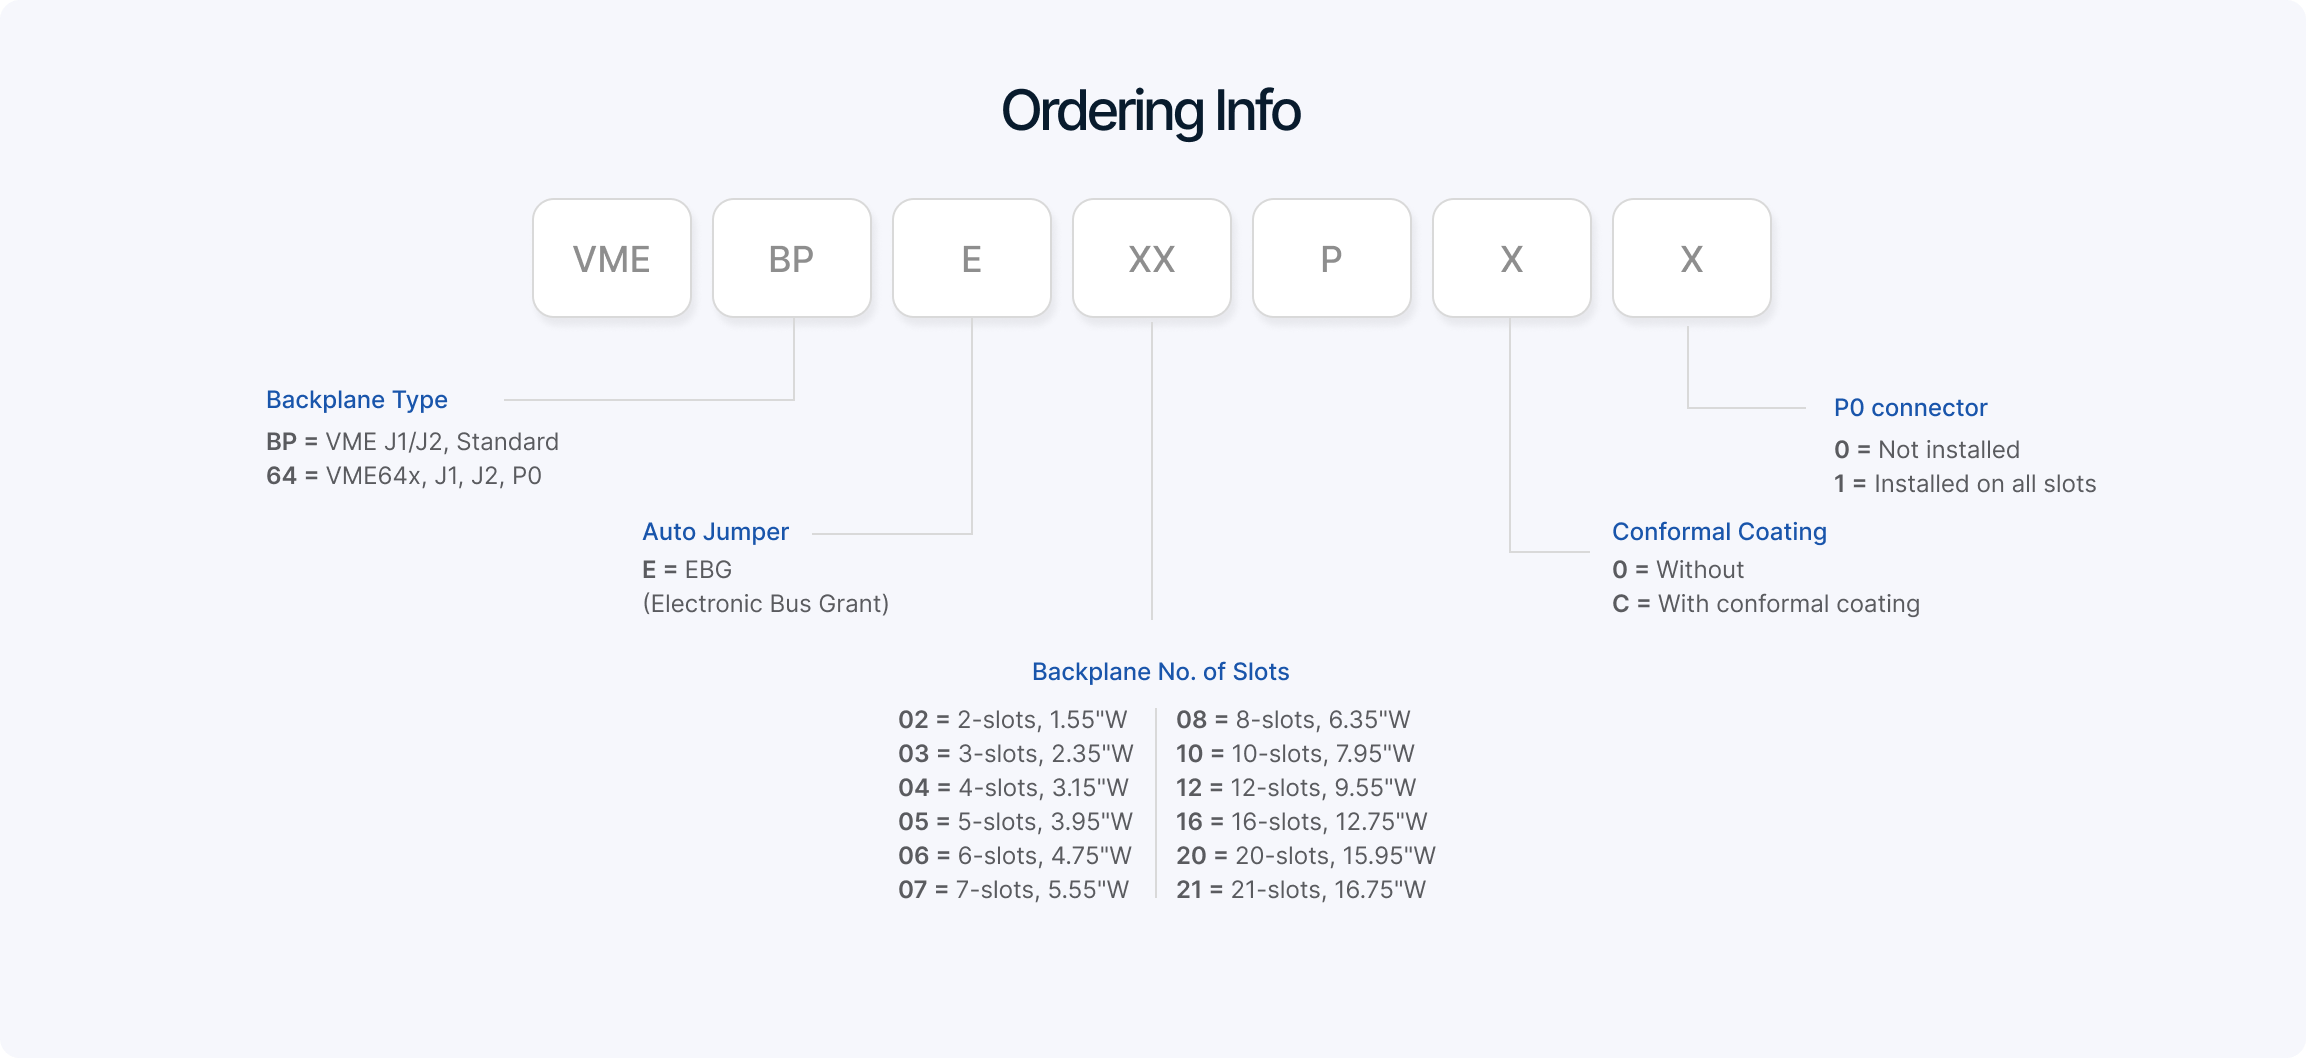The width and height of the screenshot is (2306, 1058).
Task: Click the E auto jumper box
Action: point(972,259)
